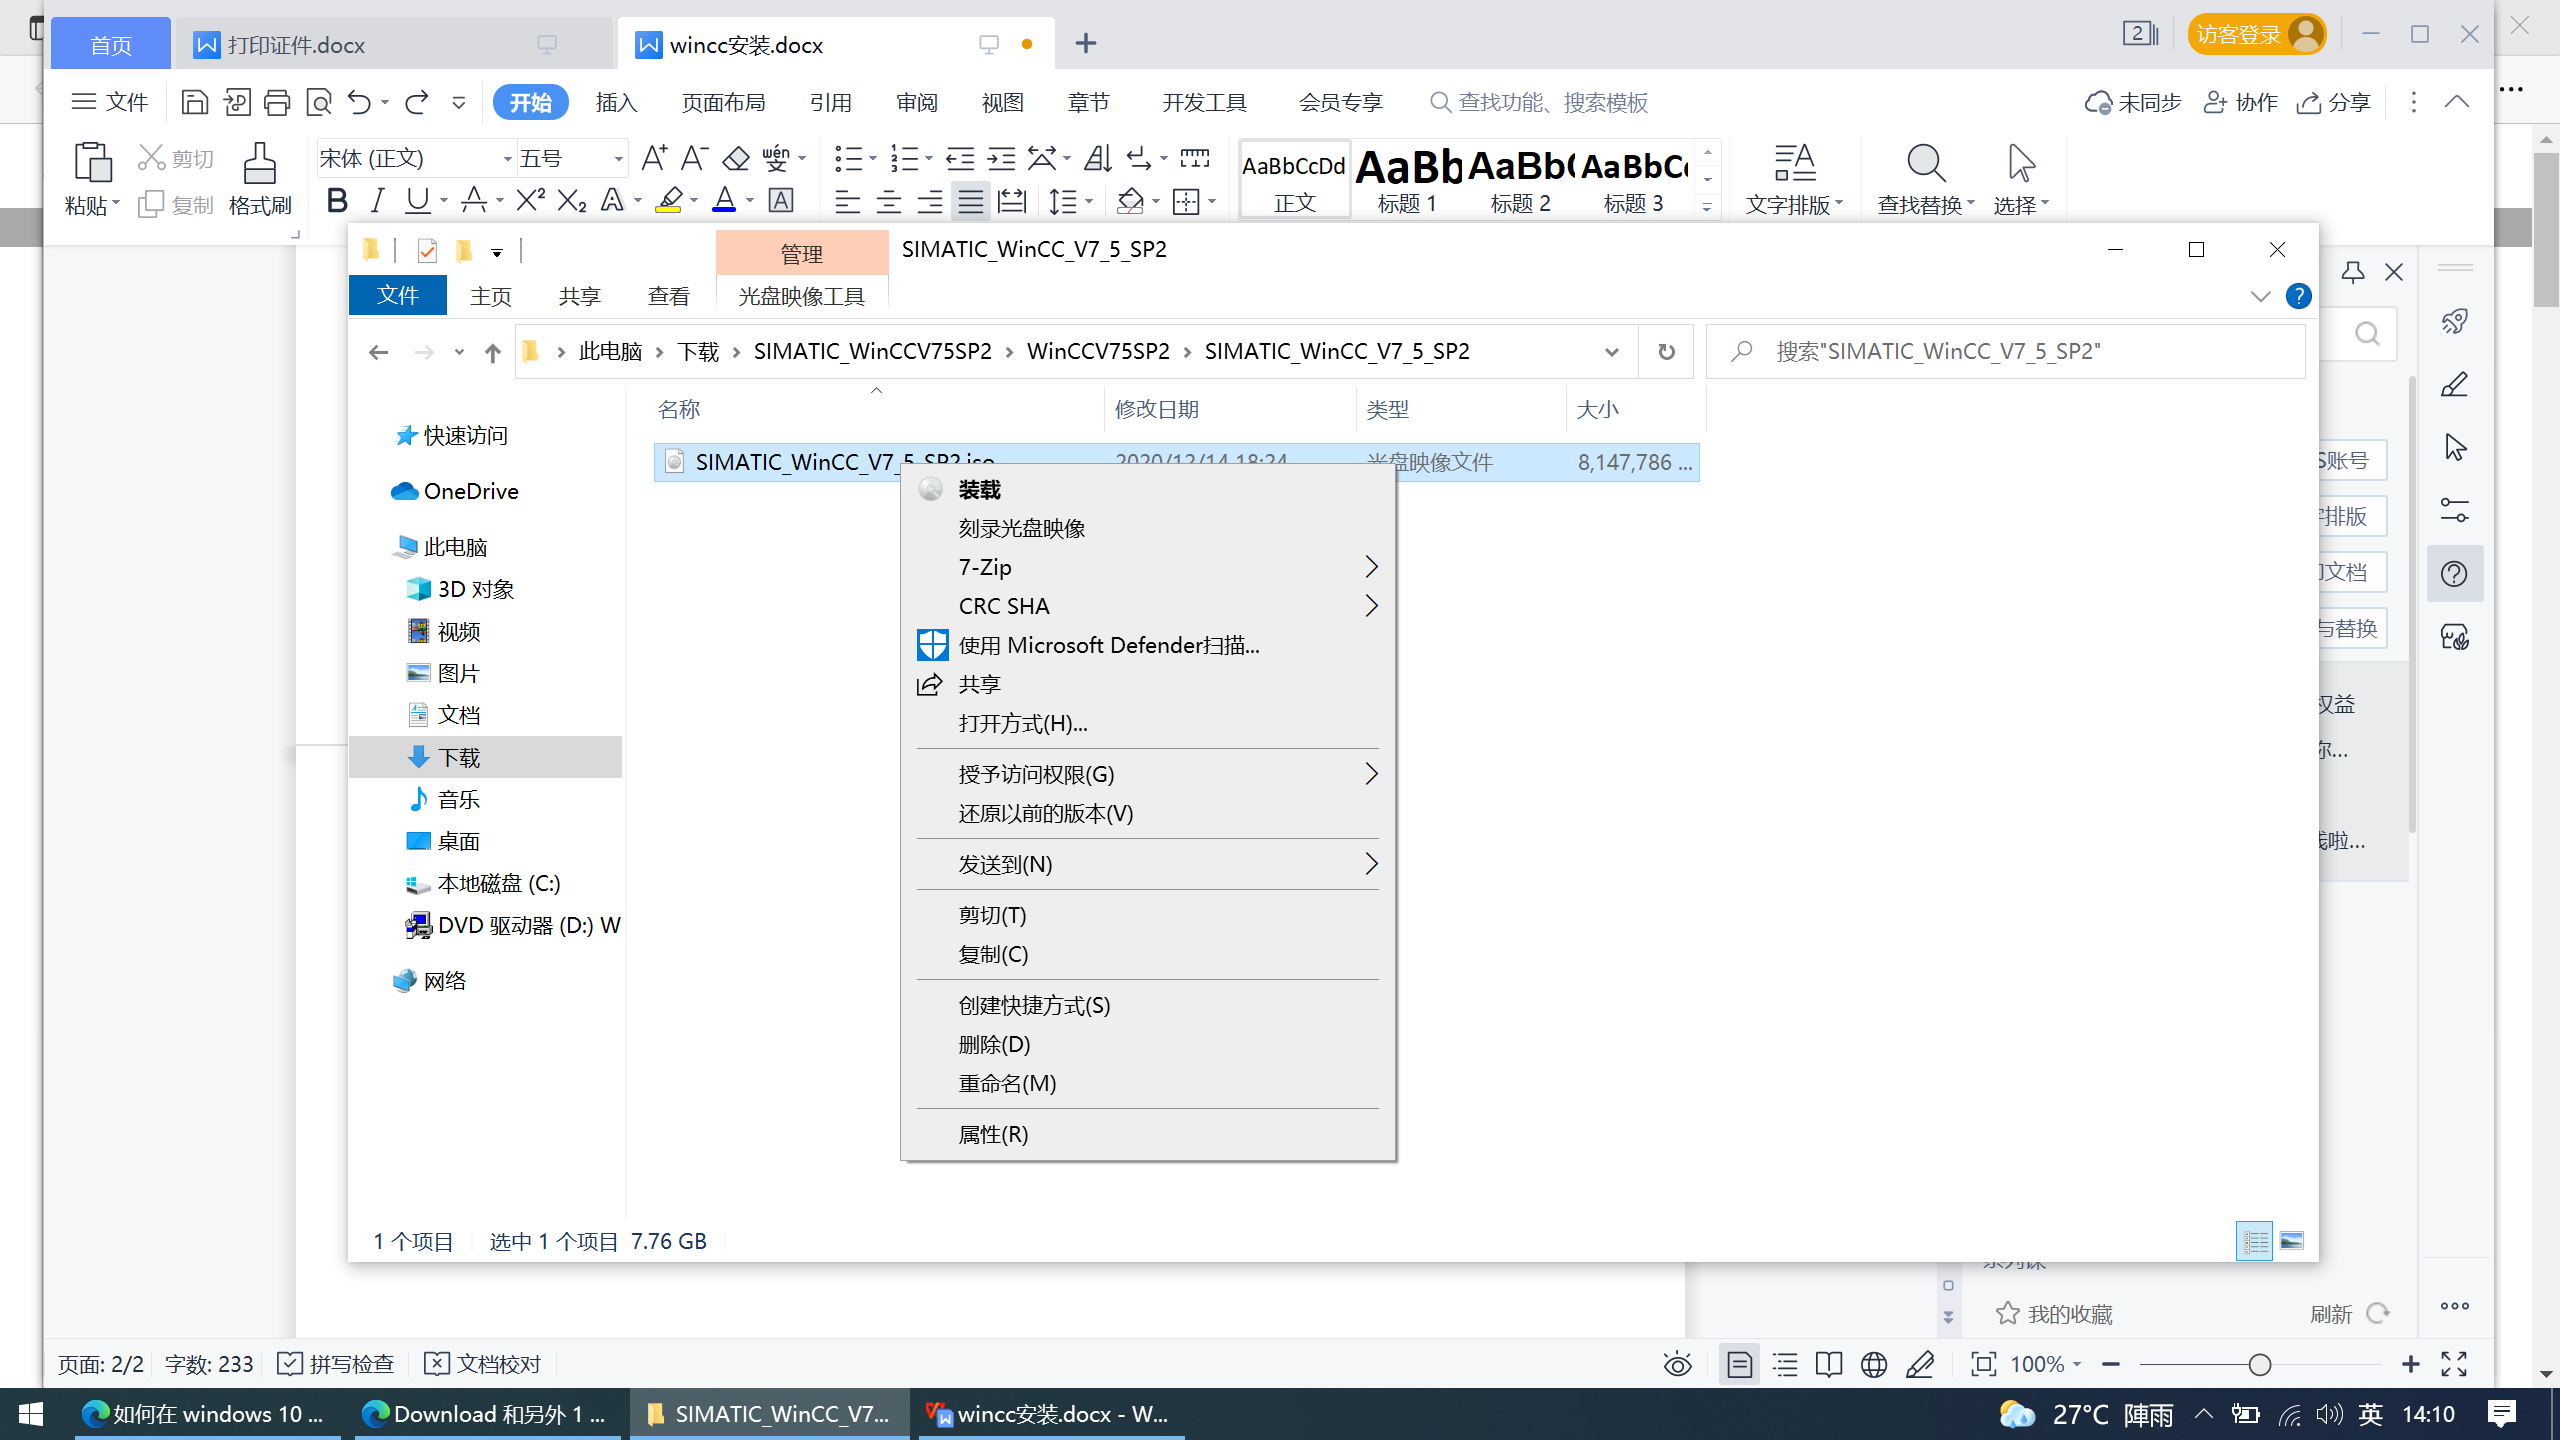Click the undo arrow icon
2560x1440 pixels.
click(359, 102)
